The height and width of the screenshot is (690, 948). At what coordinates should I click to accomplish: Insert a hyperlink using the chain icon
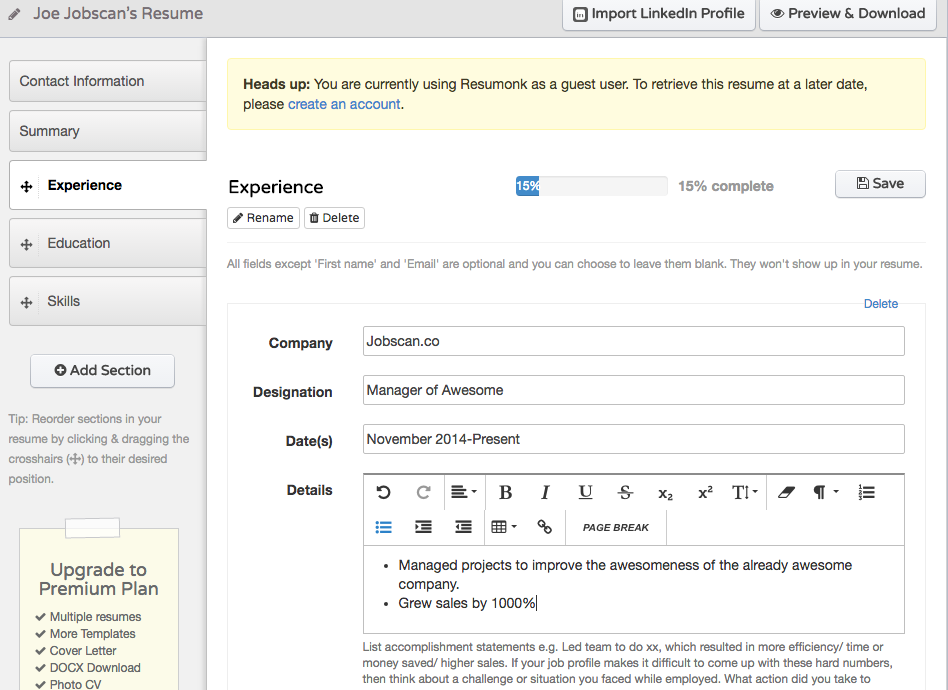544,527
